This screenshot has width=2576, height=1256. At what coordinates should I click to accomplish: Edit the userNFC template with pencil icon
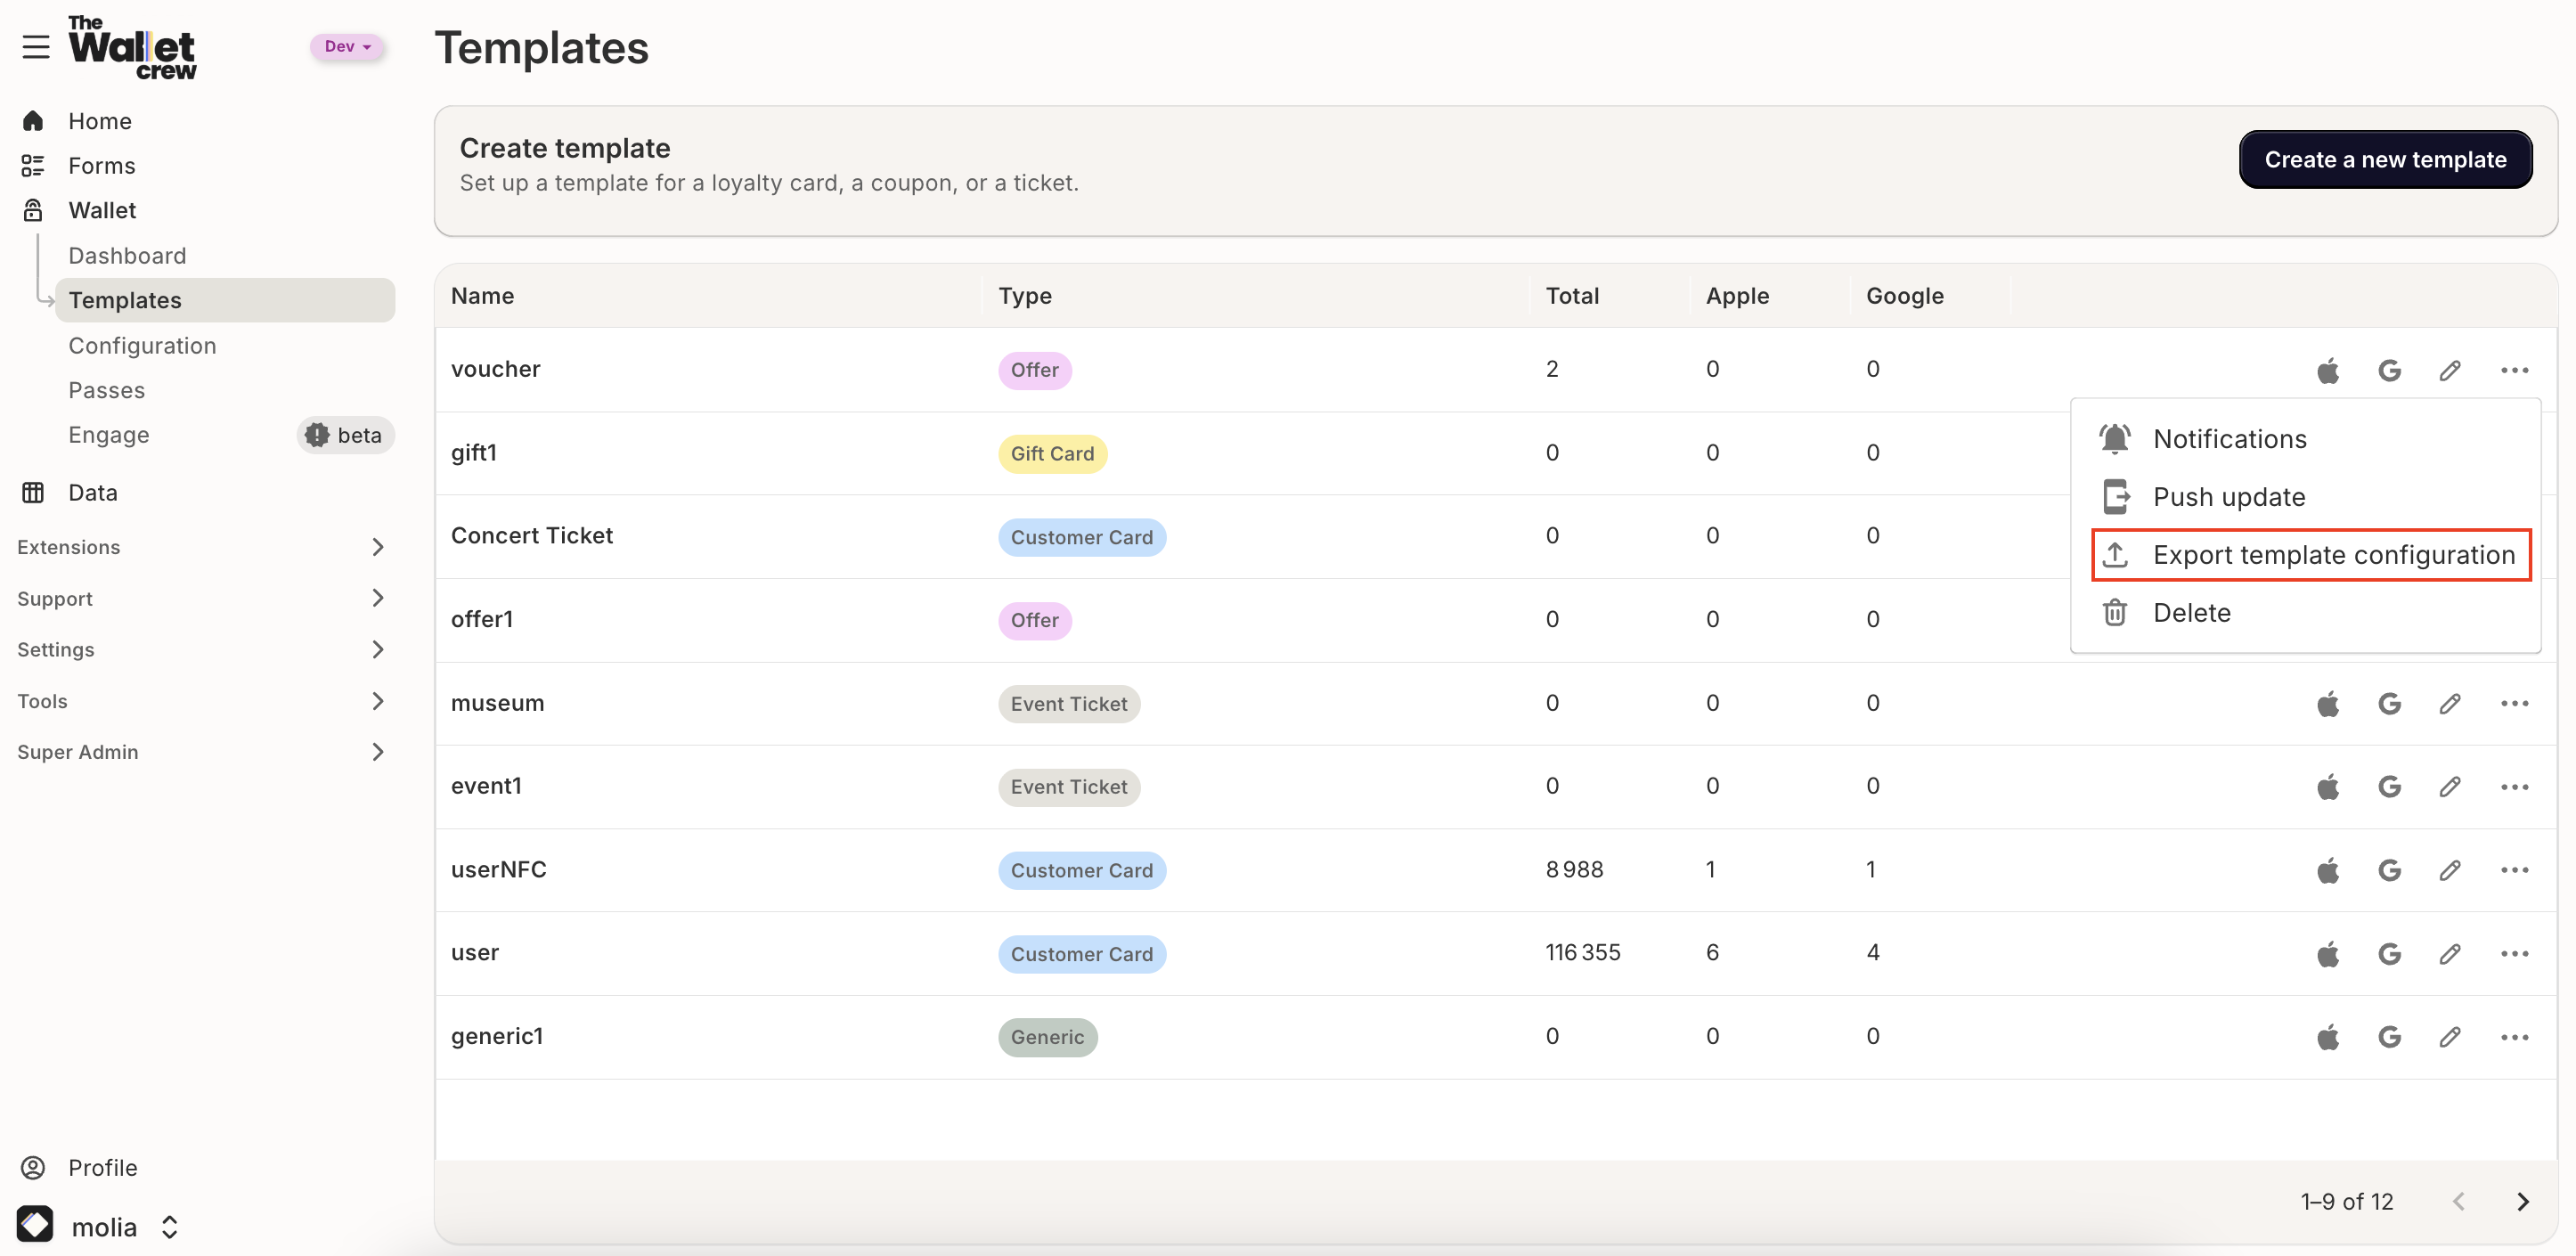tap(2449, 870)
